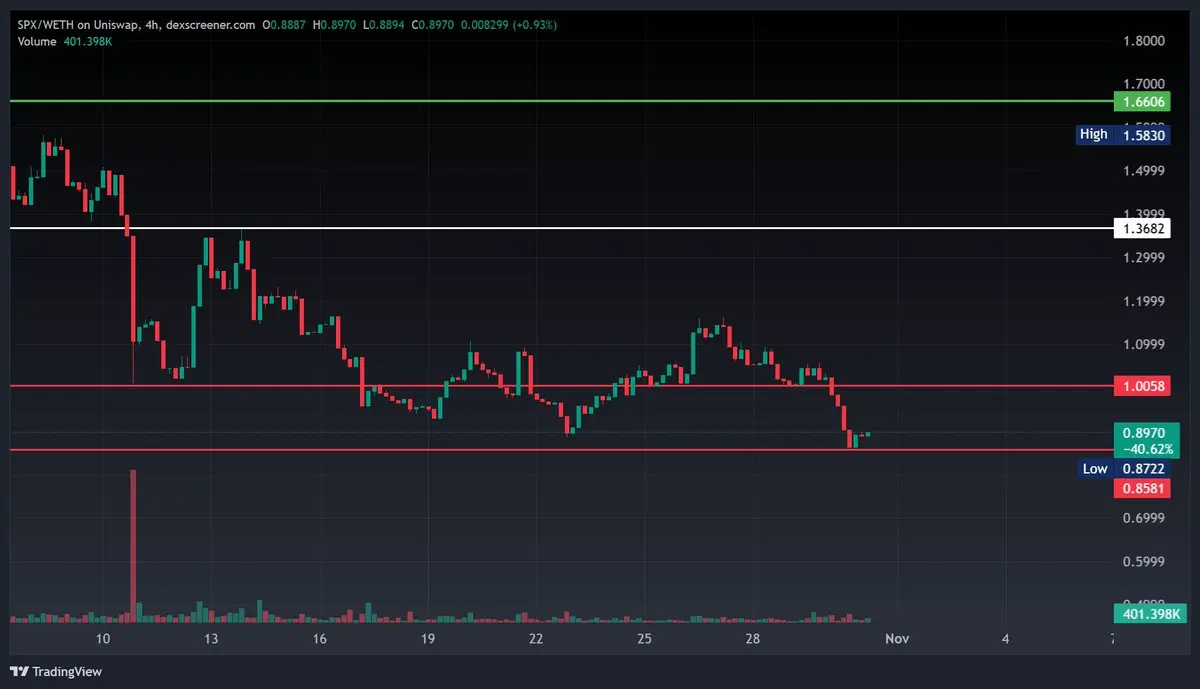The height and width of the screenshot is (689, 1200).
Task: Click the 0.6999 price axis value
Action: click(1145, 518)
